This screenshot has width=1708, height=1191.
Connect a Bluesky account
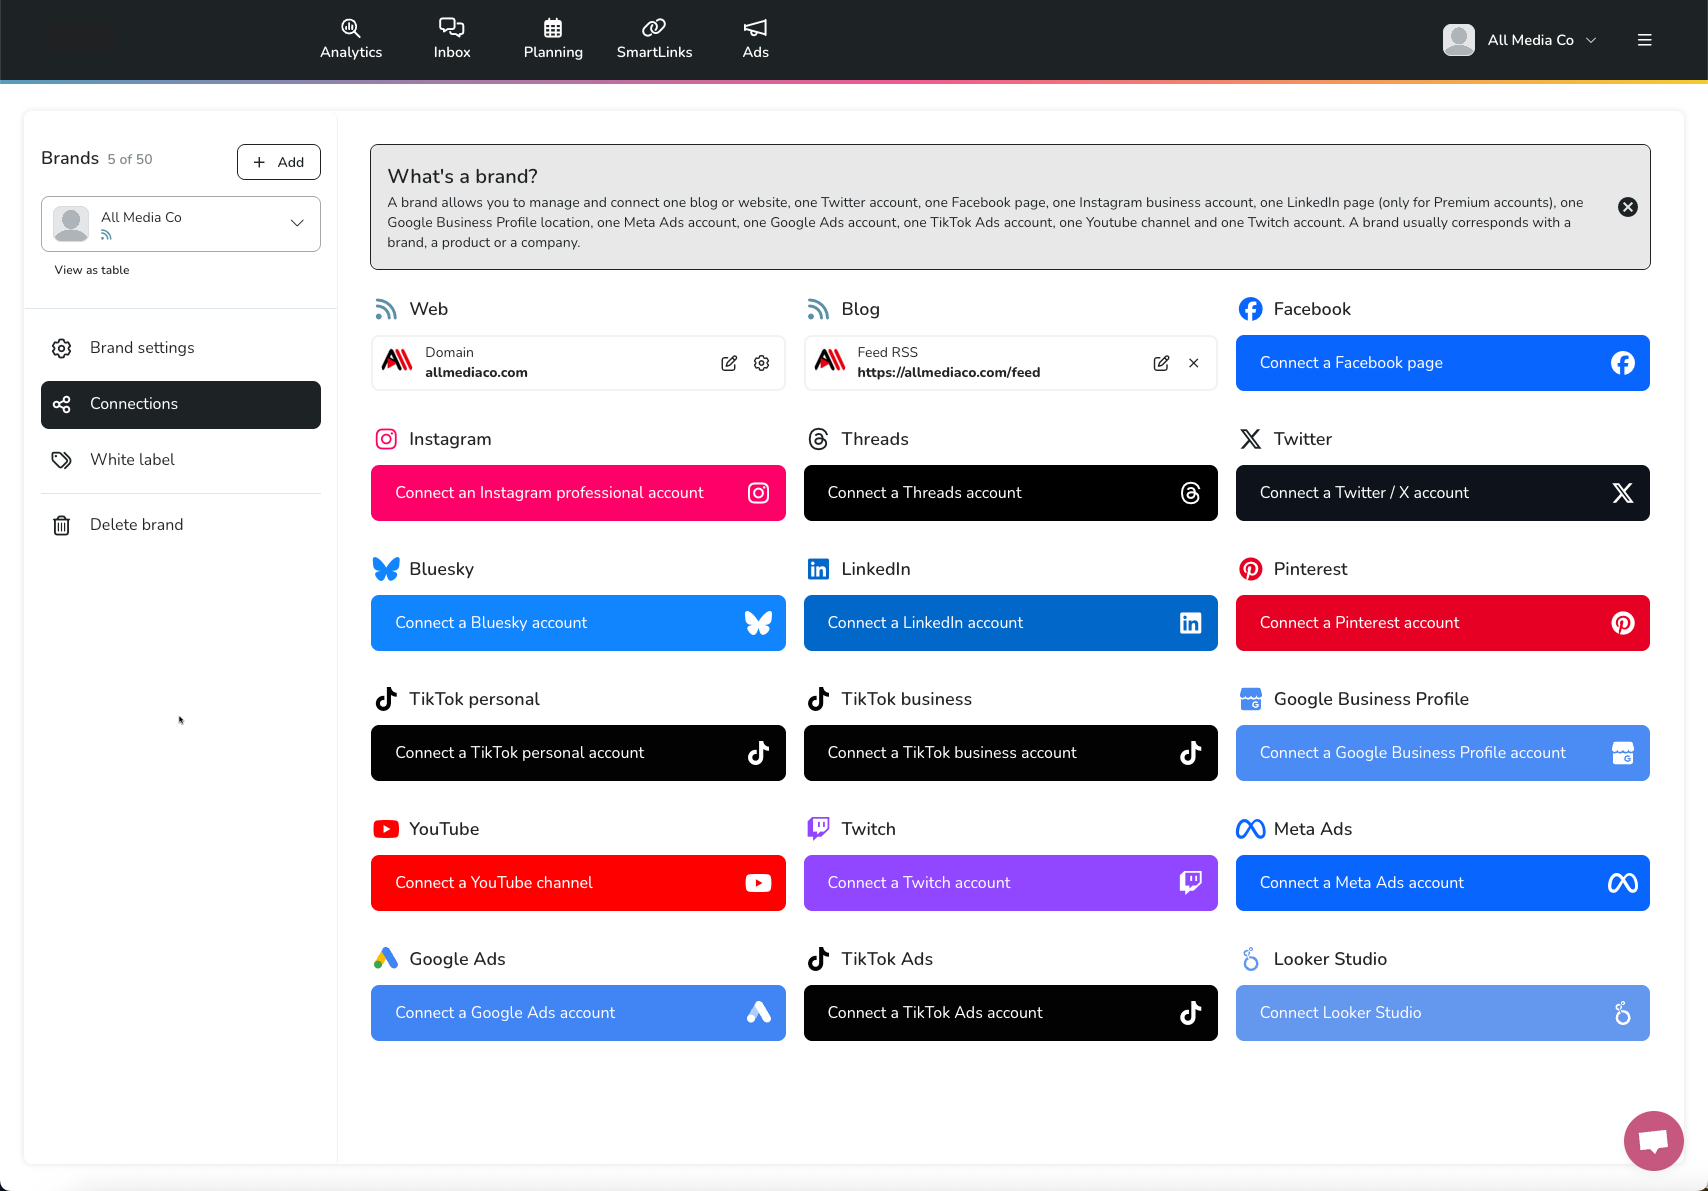coord(578,623)
